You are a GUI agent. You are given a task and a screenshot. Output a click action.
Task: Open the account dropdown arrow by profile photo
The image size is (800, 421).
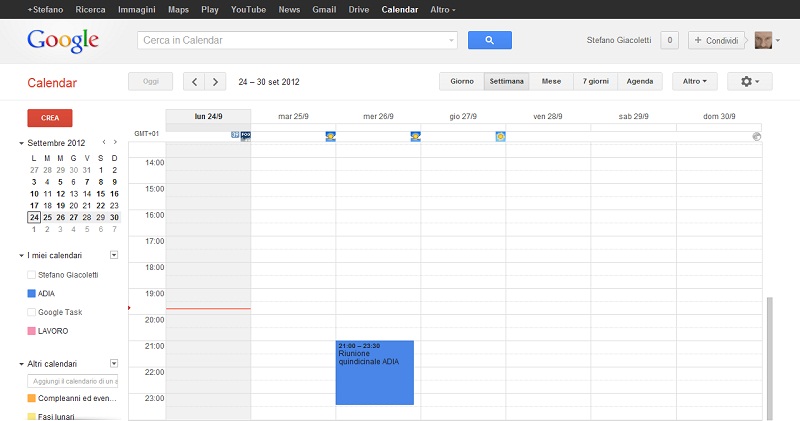[778, 40]
